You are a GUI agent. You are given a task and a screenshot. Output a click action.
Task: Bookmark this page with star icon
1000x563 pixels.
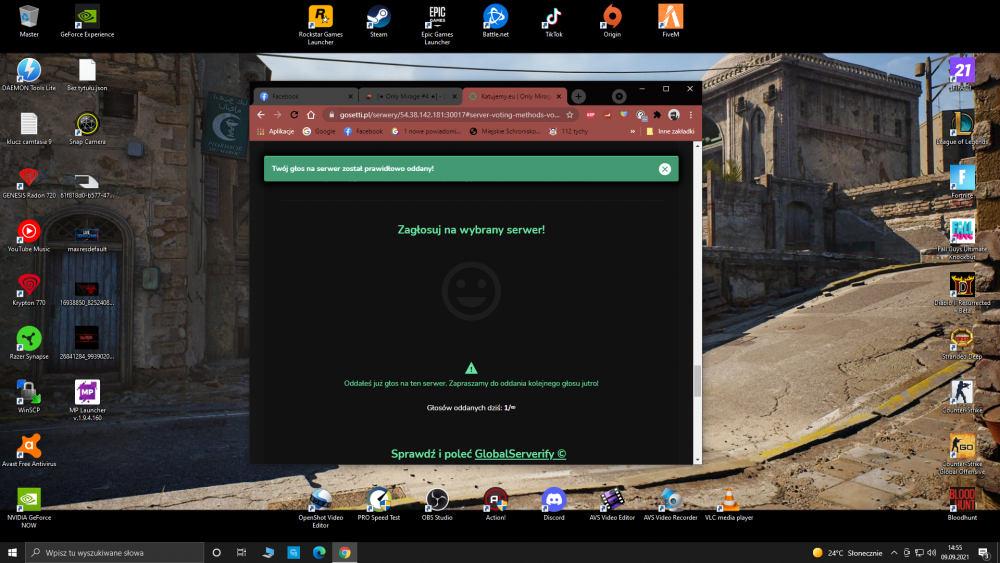(570, 115)
